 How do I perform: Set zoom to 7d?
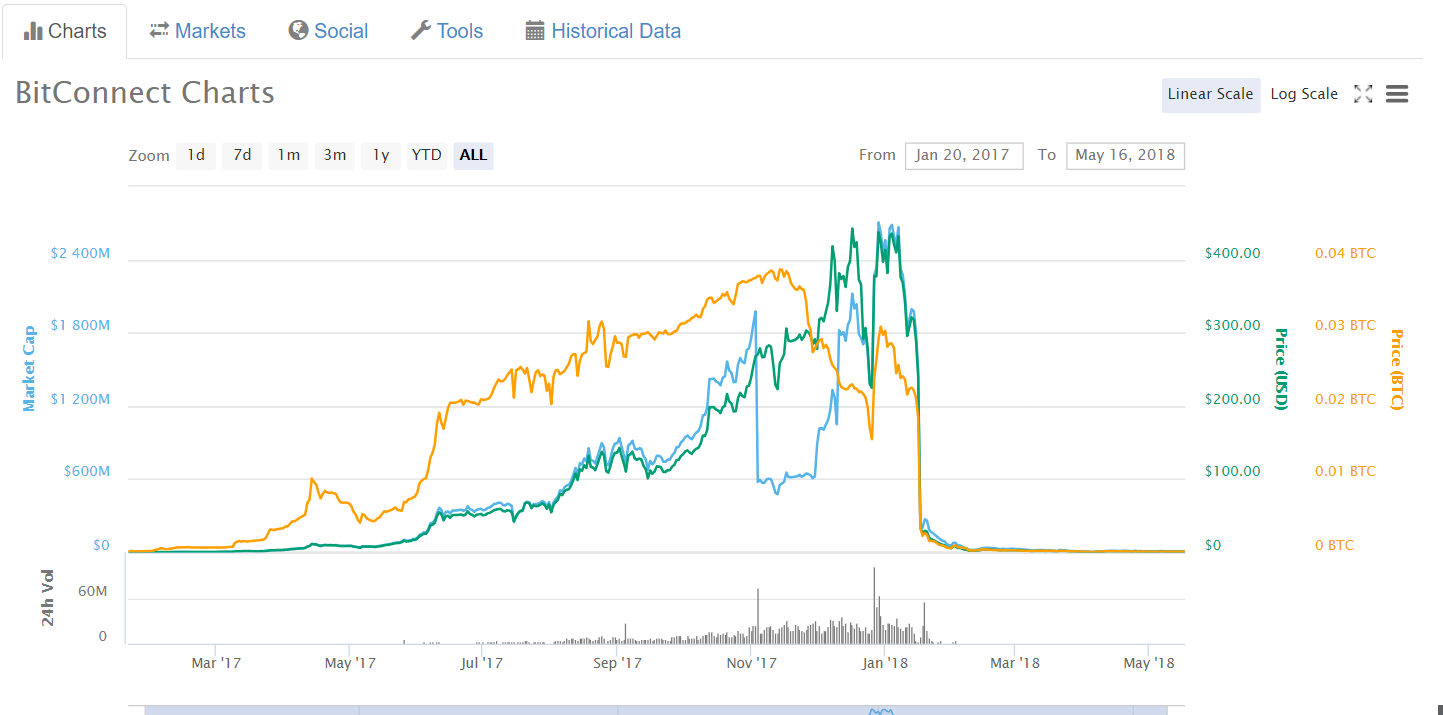pos(242,155)
